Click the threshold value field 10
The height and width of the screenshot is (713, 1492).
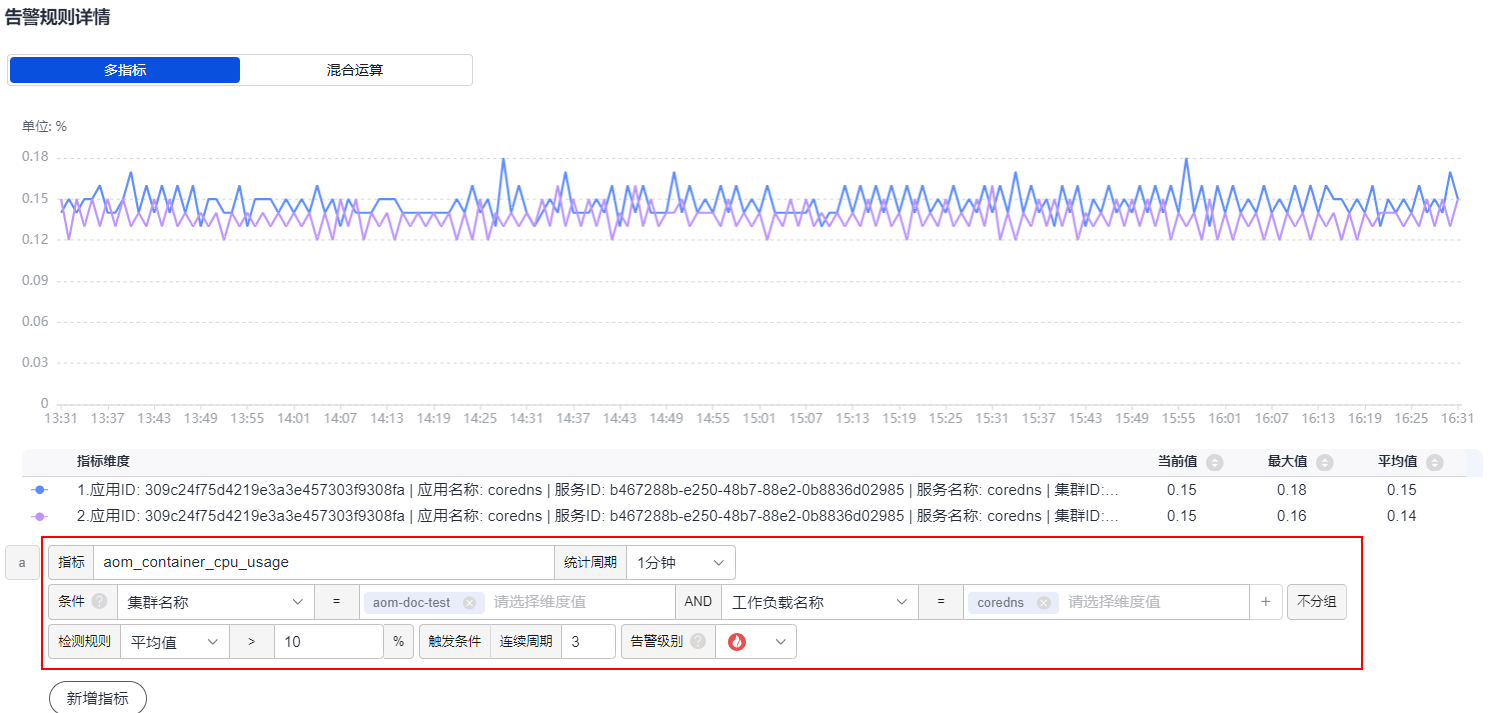tap(329, 642)
